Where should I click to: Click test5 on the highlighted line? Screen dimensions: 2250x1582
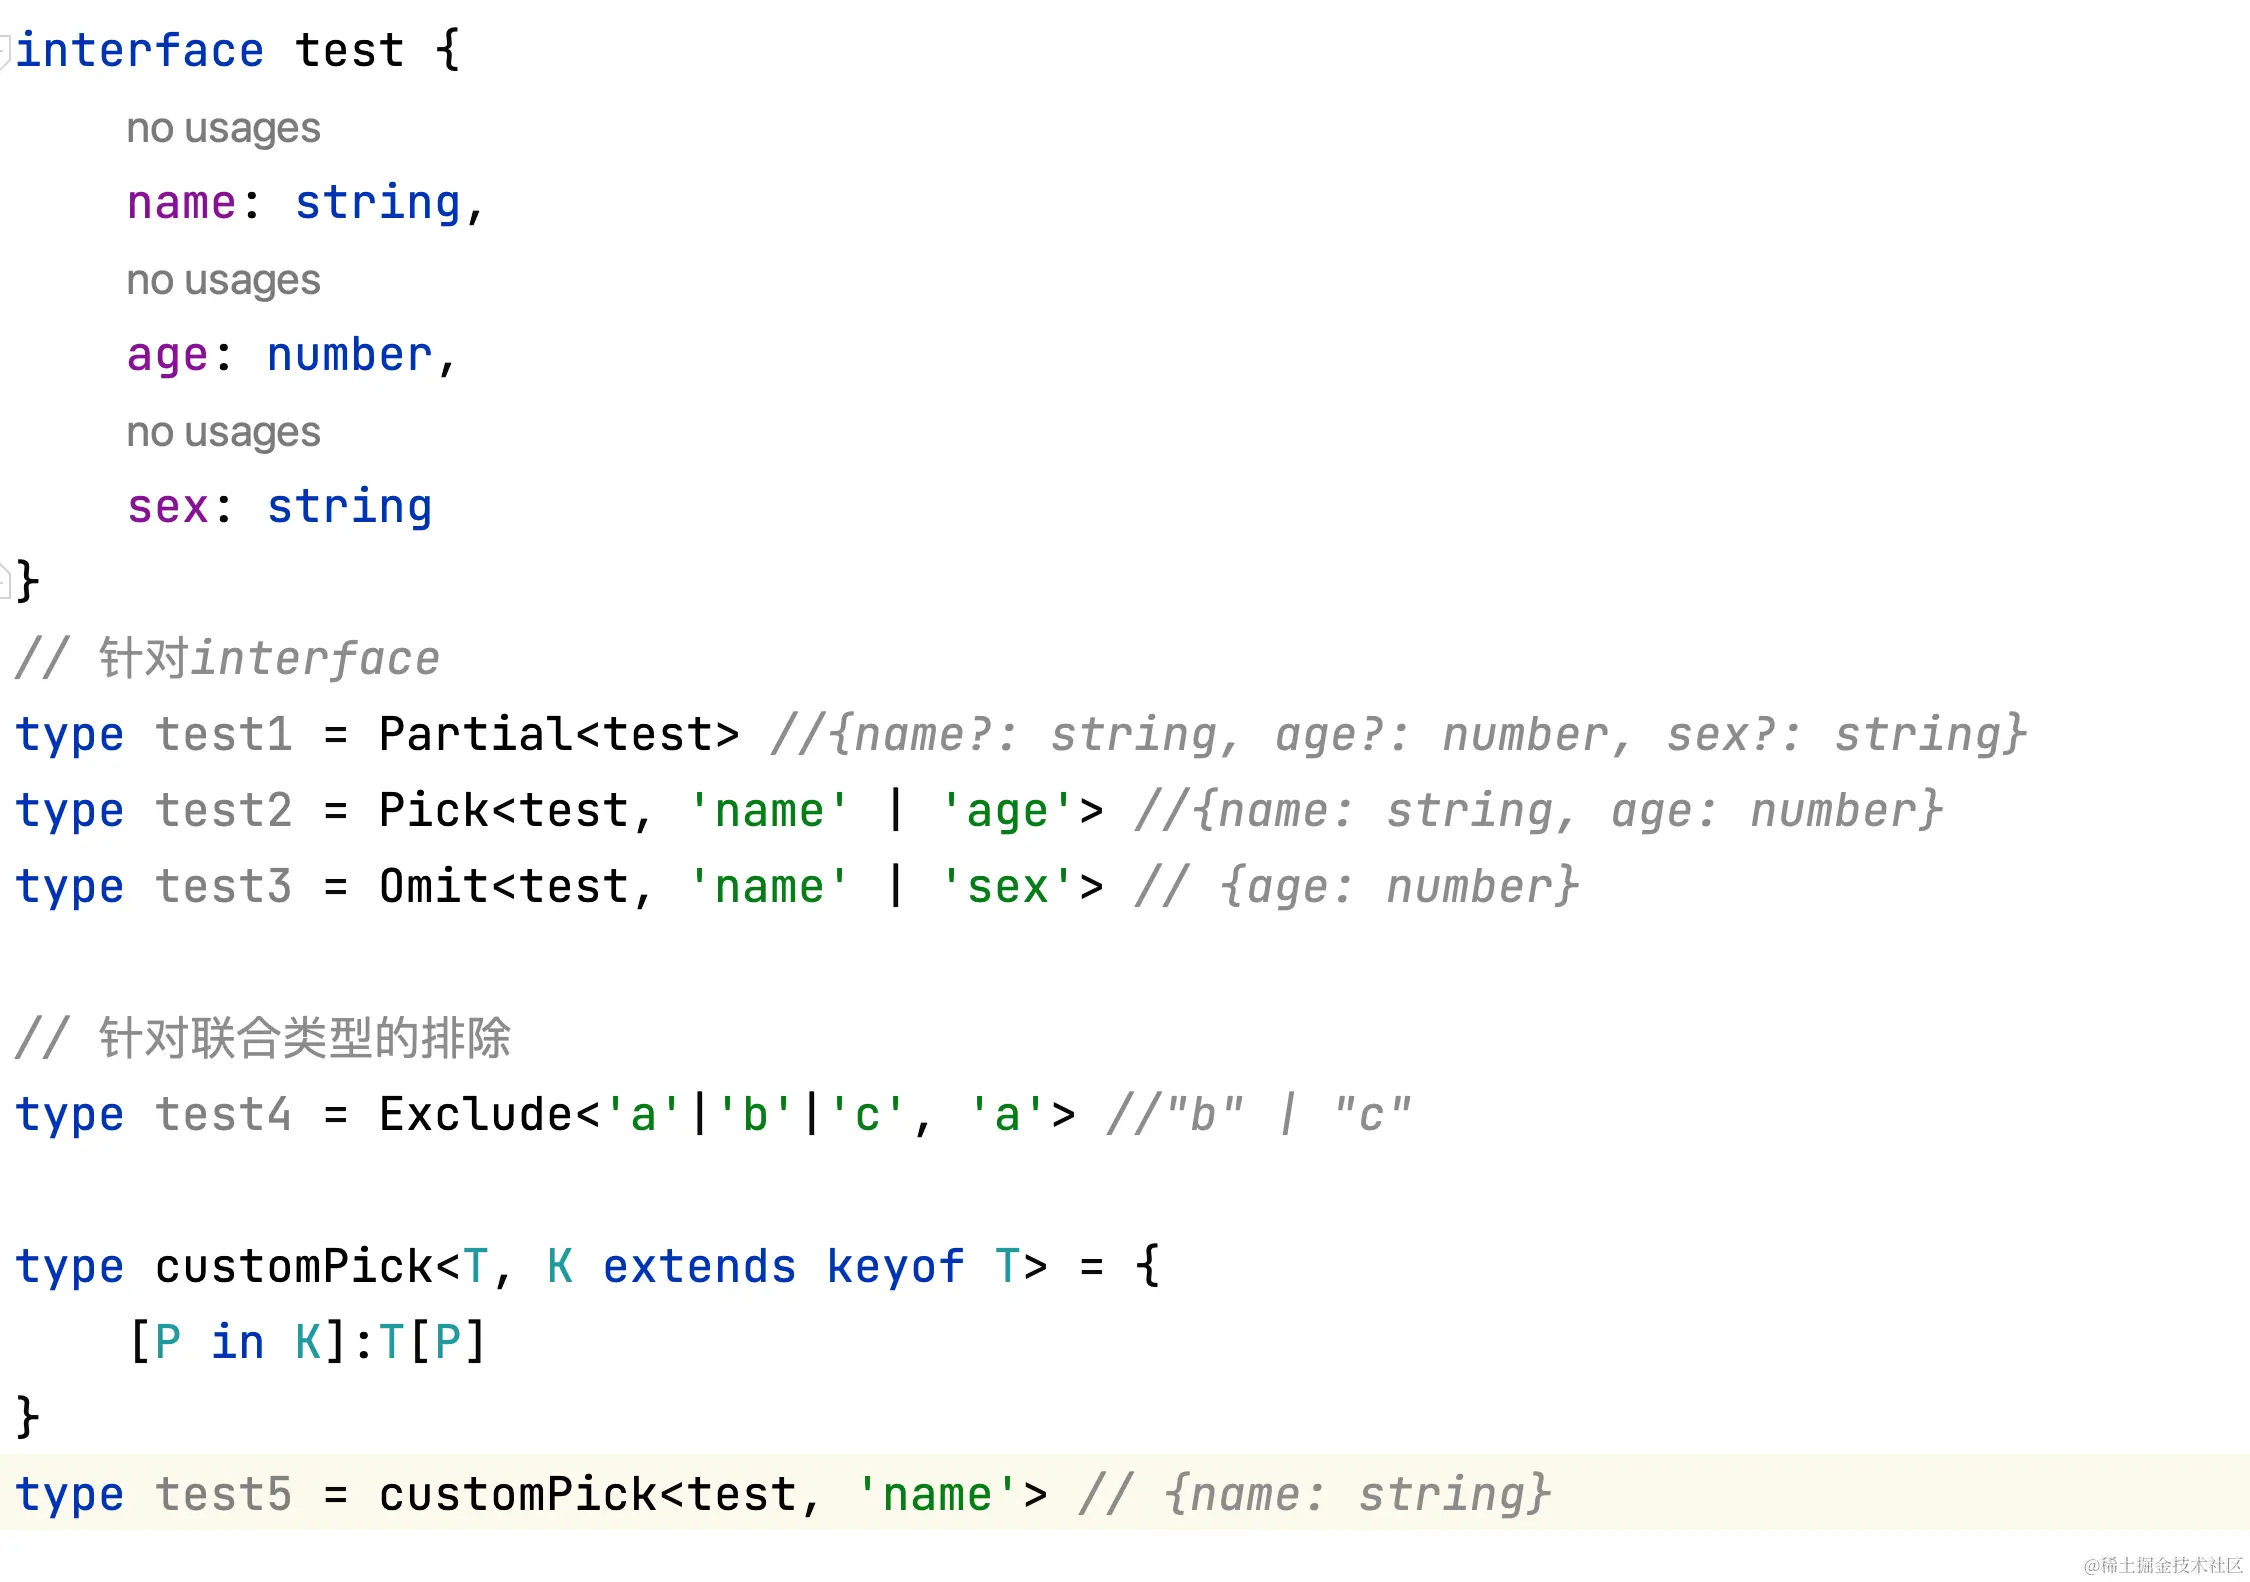[x=223, y=1495]
